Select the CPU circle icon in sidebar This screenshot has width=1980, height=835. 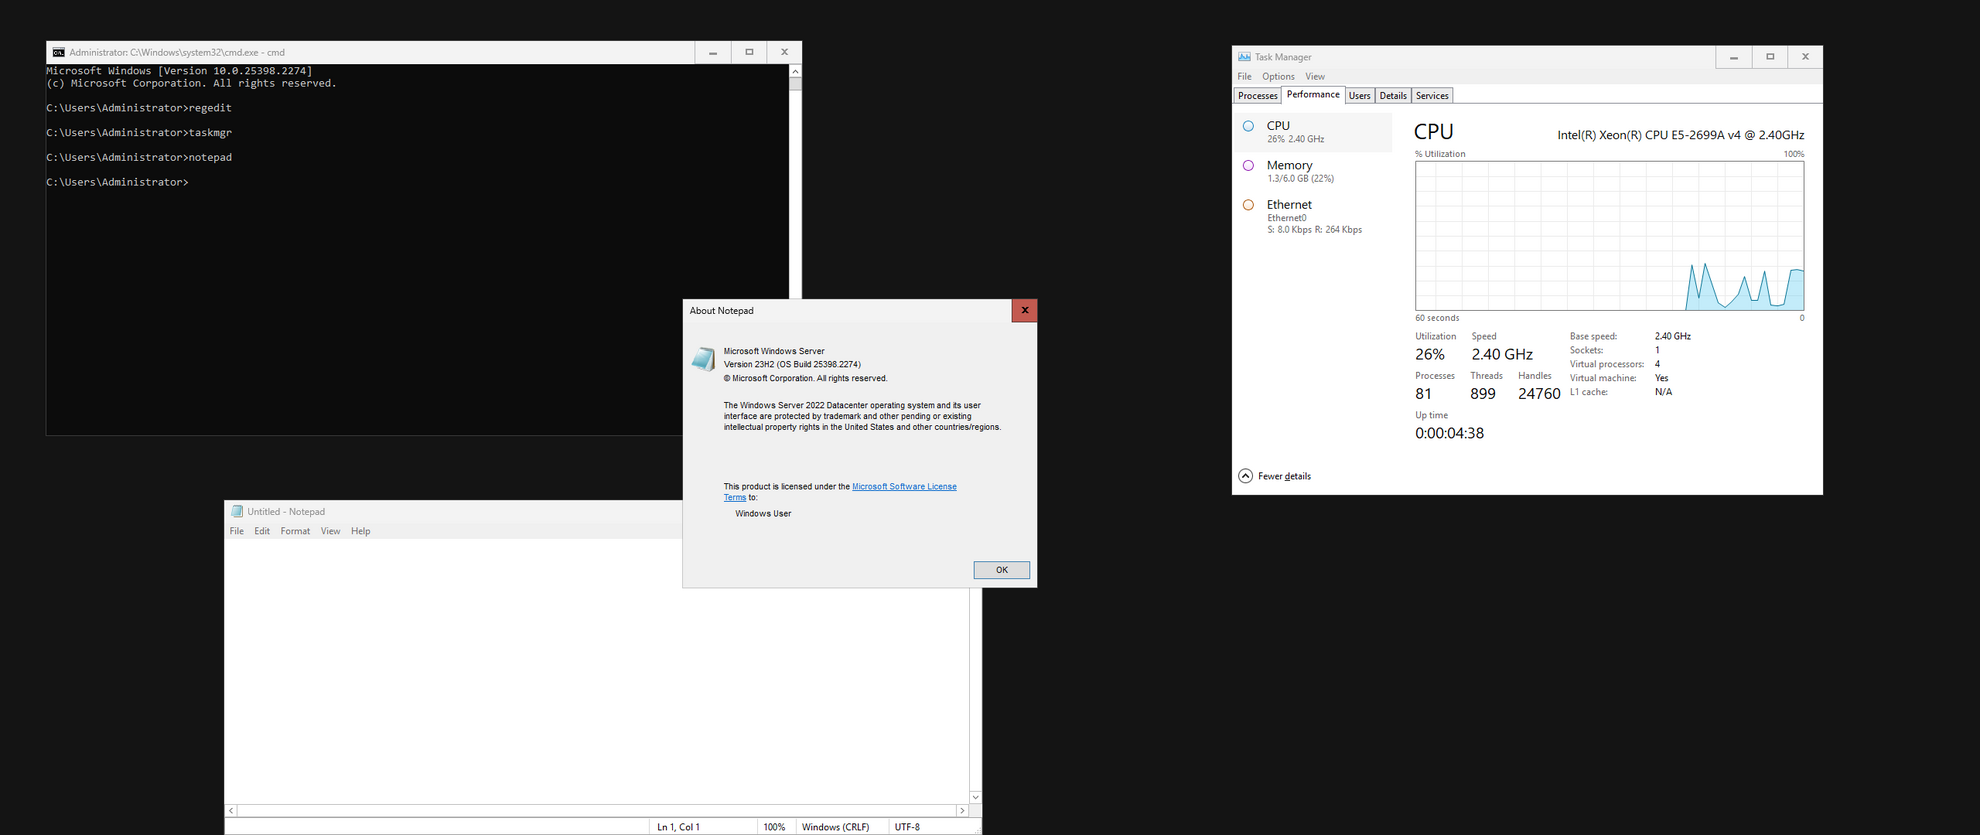1248,126
